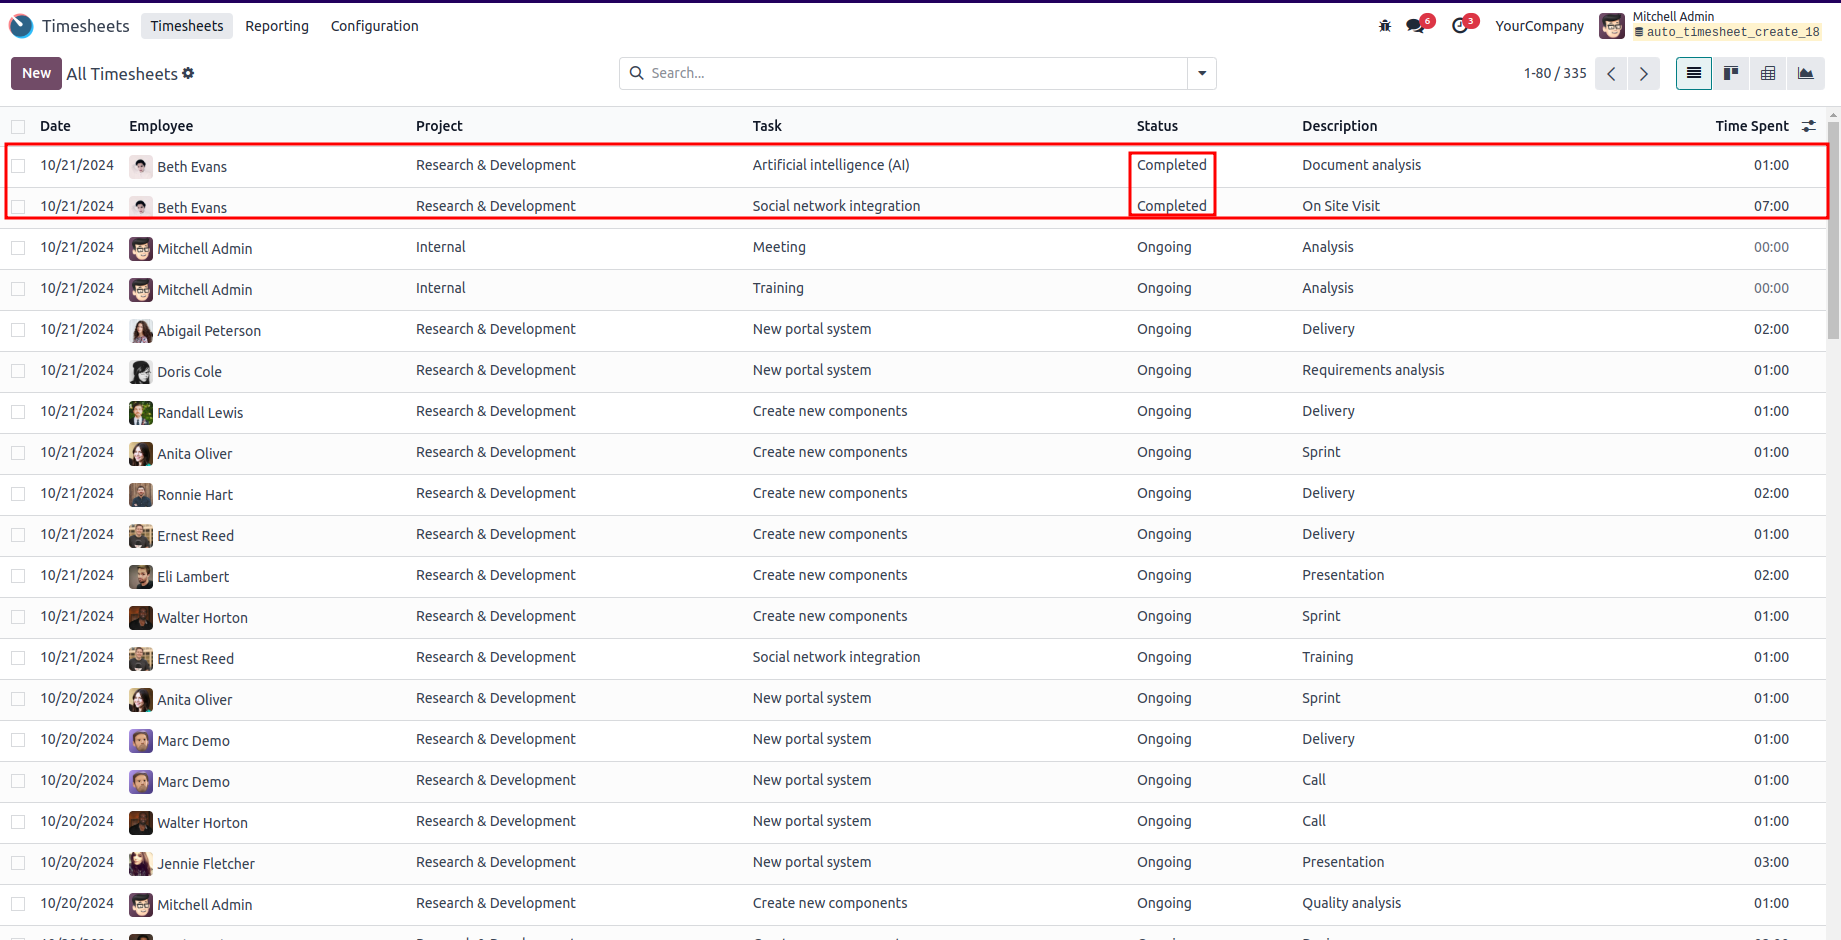Check the Doris Cole timesheet row checkbox

point(19,371)
